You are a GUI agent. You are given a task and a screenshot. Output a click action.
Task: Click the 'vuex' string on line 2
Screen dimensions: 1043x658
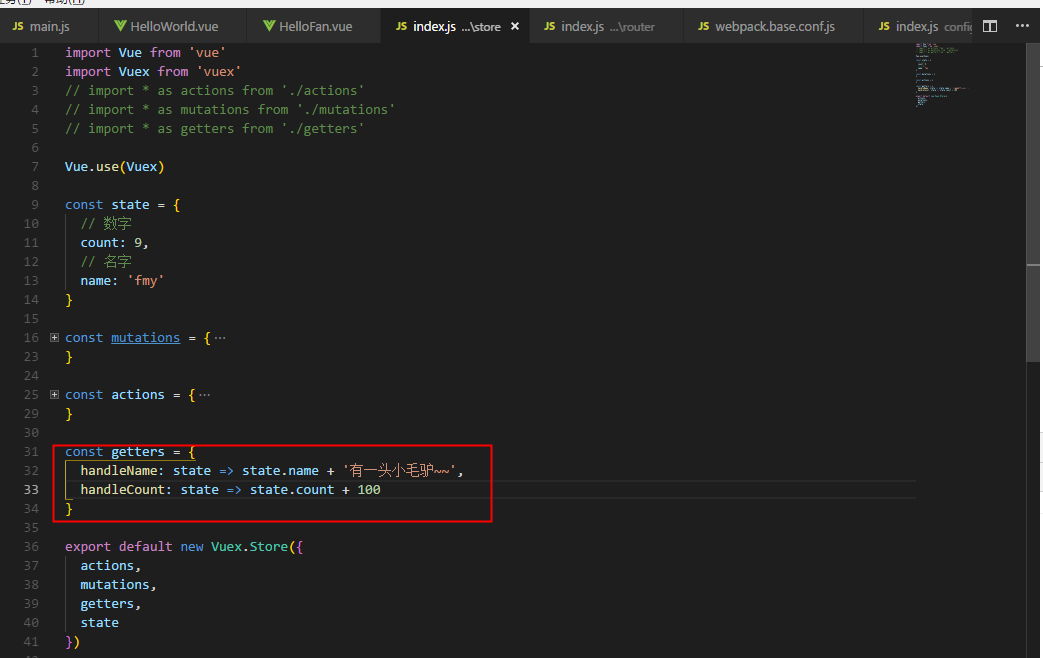coord(219,72)
